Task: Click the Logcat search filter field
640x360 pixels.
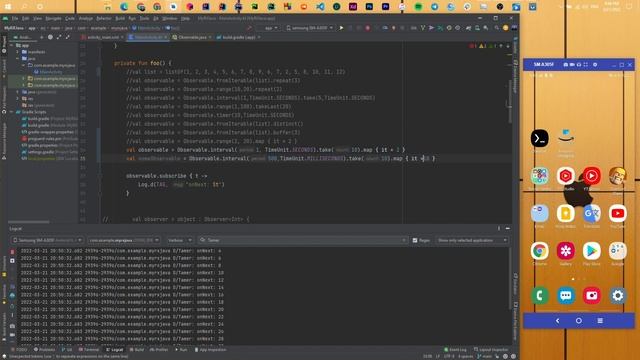Action: (303, 240)
